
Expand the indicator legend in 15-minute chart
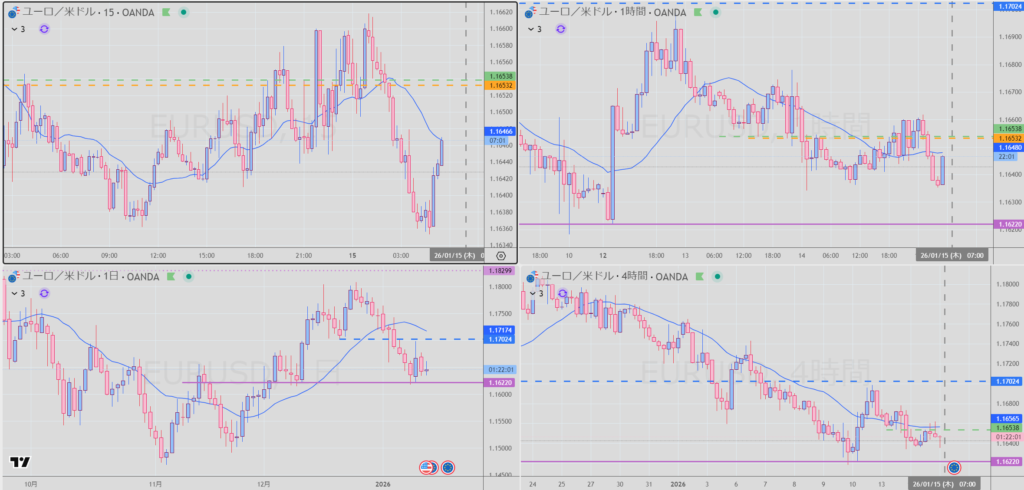(14, 30)
